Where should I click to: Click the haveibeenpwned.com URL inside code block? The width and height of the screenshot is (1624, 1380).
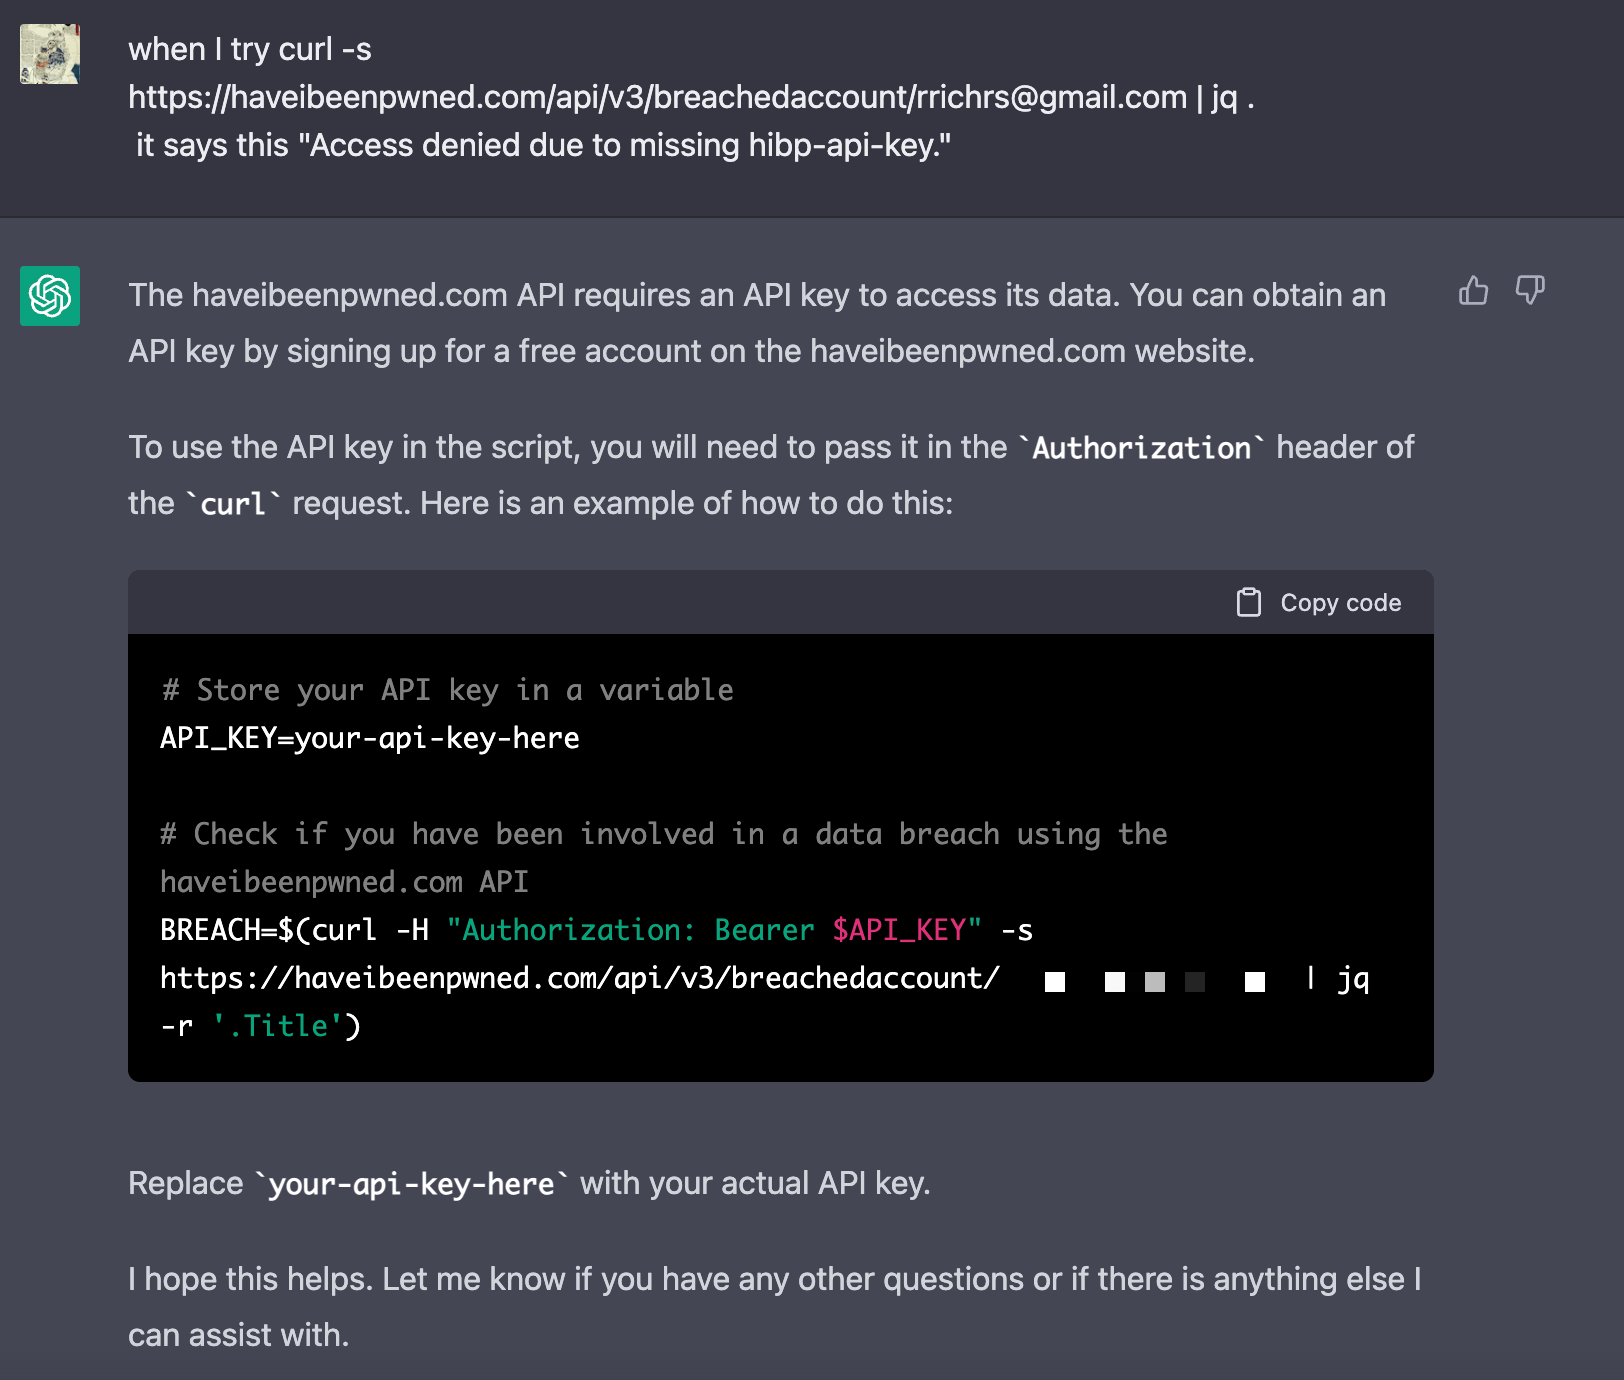tap(579, 978)
